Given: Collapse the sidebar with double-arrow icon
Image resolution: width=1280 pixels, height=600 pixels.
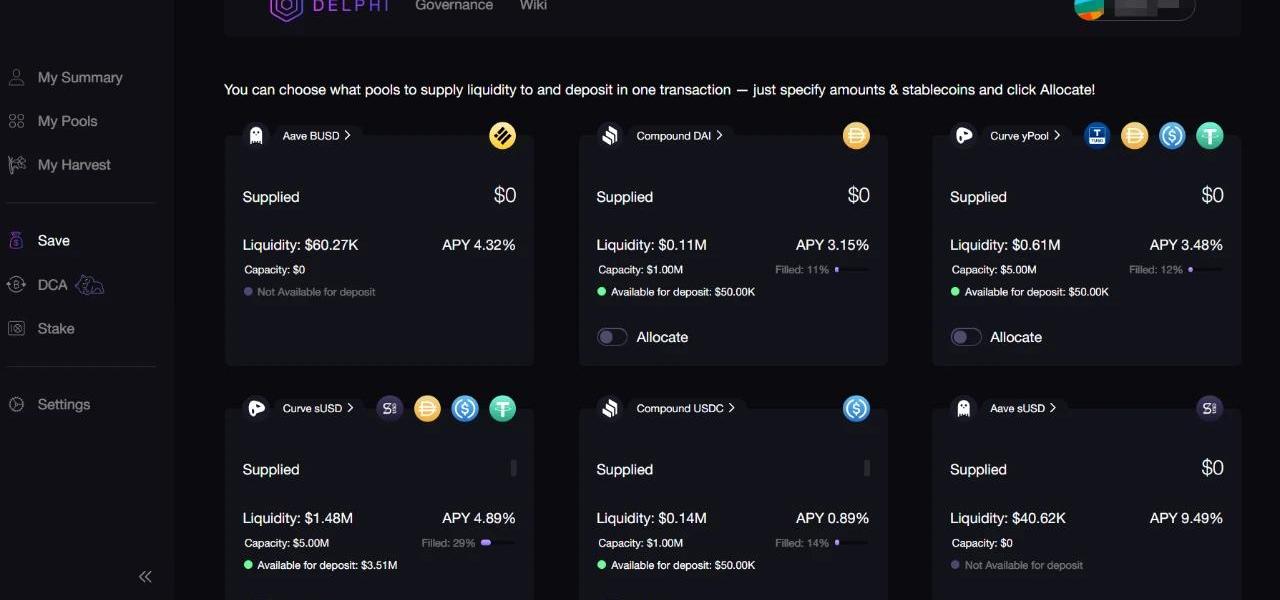Looking at the screenshot, I should click(145, 576).
